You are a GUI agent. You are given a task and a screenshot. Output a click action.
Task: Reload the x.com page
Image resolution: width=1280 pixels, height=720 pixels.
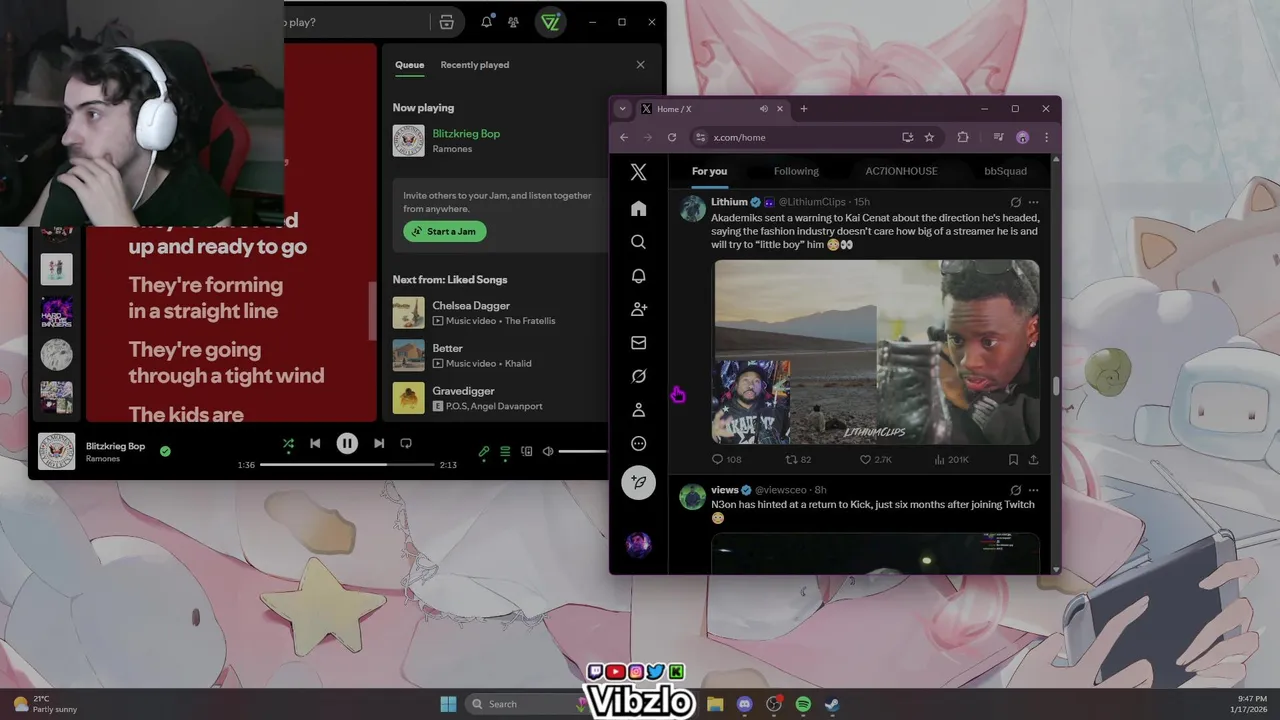pos(672,137)
